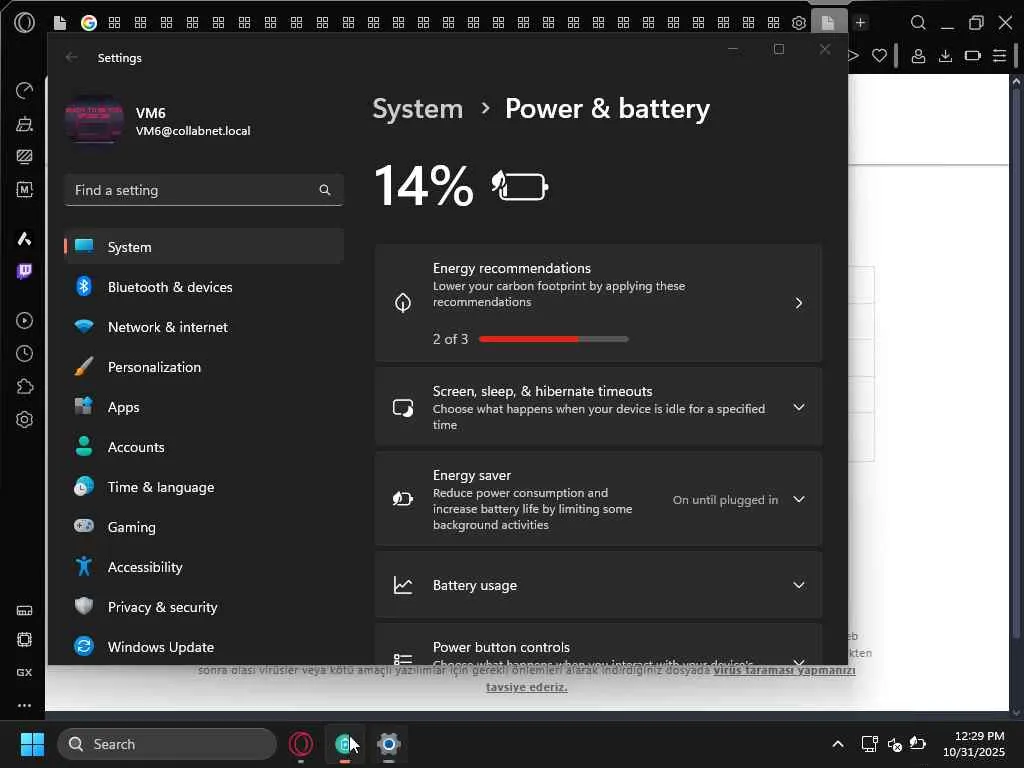Screen dimensions: 1024x768
Task: Click the RAM chip icon in Opera sidebar
Action: [24, 639]
